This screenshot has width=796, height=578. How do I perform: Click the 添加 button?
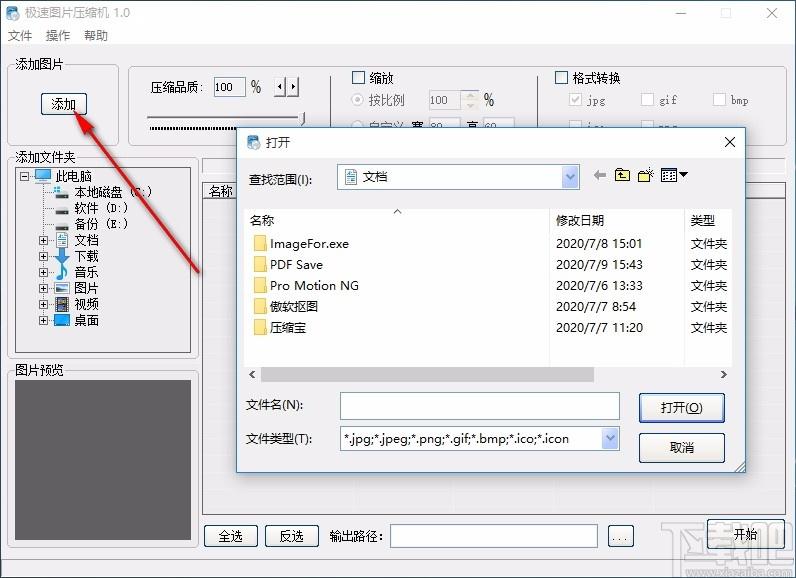[63, 104]
